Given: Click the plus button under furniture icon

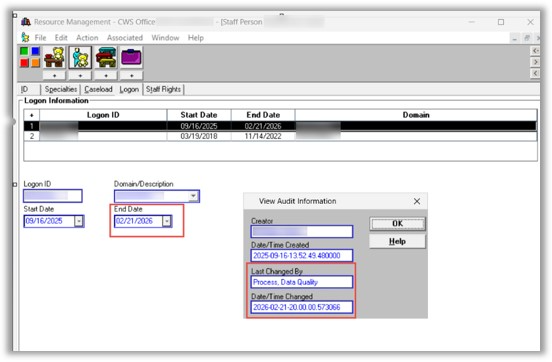Looking at the screenshot, I should [x=106, y=75].
